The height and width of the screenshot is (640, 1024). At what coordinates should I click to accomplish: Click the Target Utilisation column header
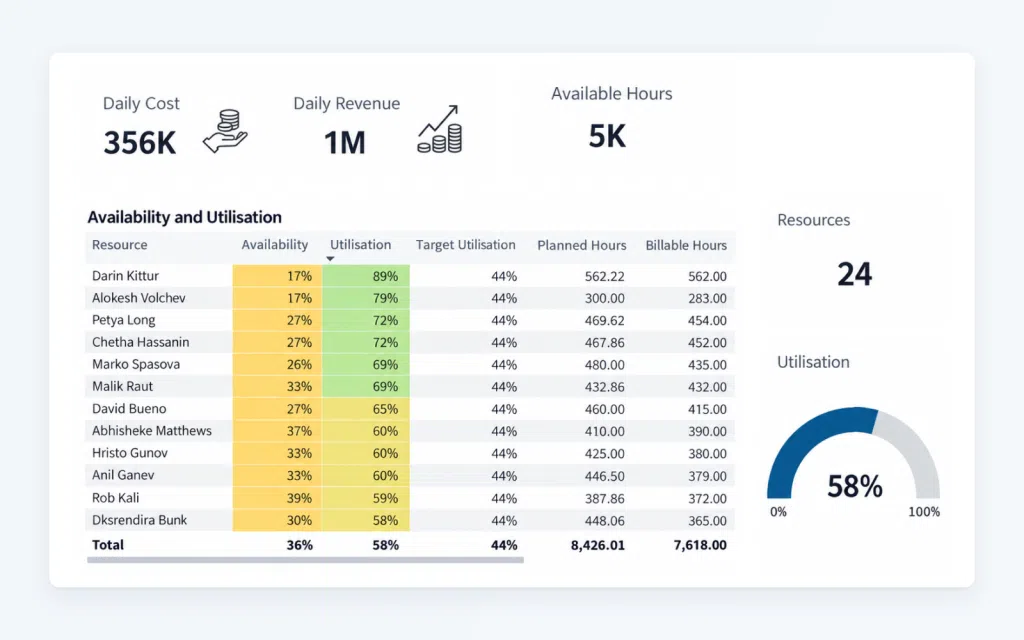coord(466,245)
